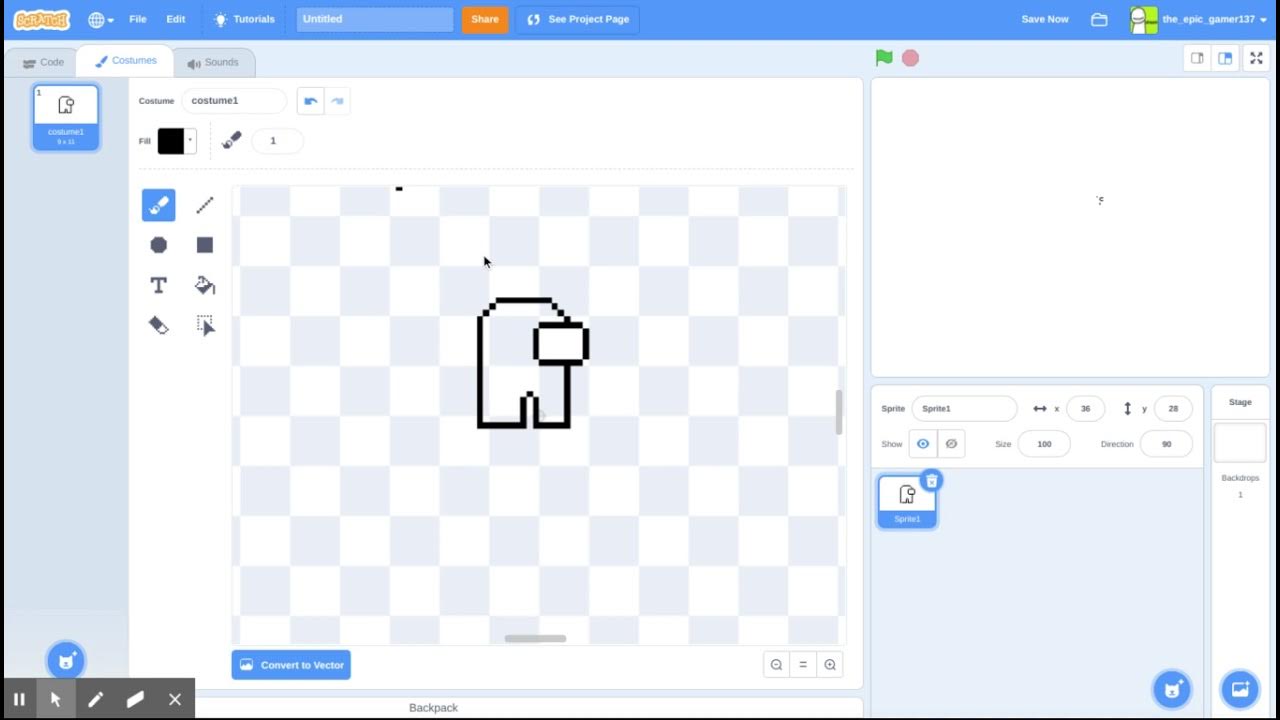Select the recorder pen annotation tool
Screen dimensions: 1280x720
click(96, 699)
